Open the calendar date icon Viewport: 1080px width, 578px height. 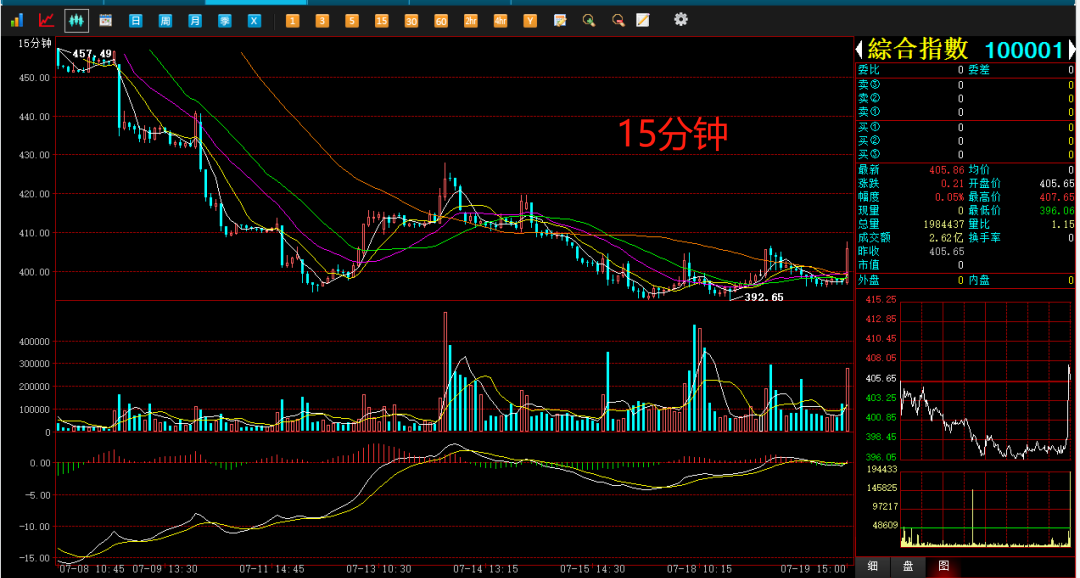pyautogui.click(x=105, y=21)
